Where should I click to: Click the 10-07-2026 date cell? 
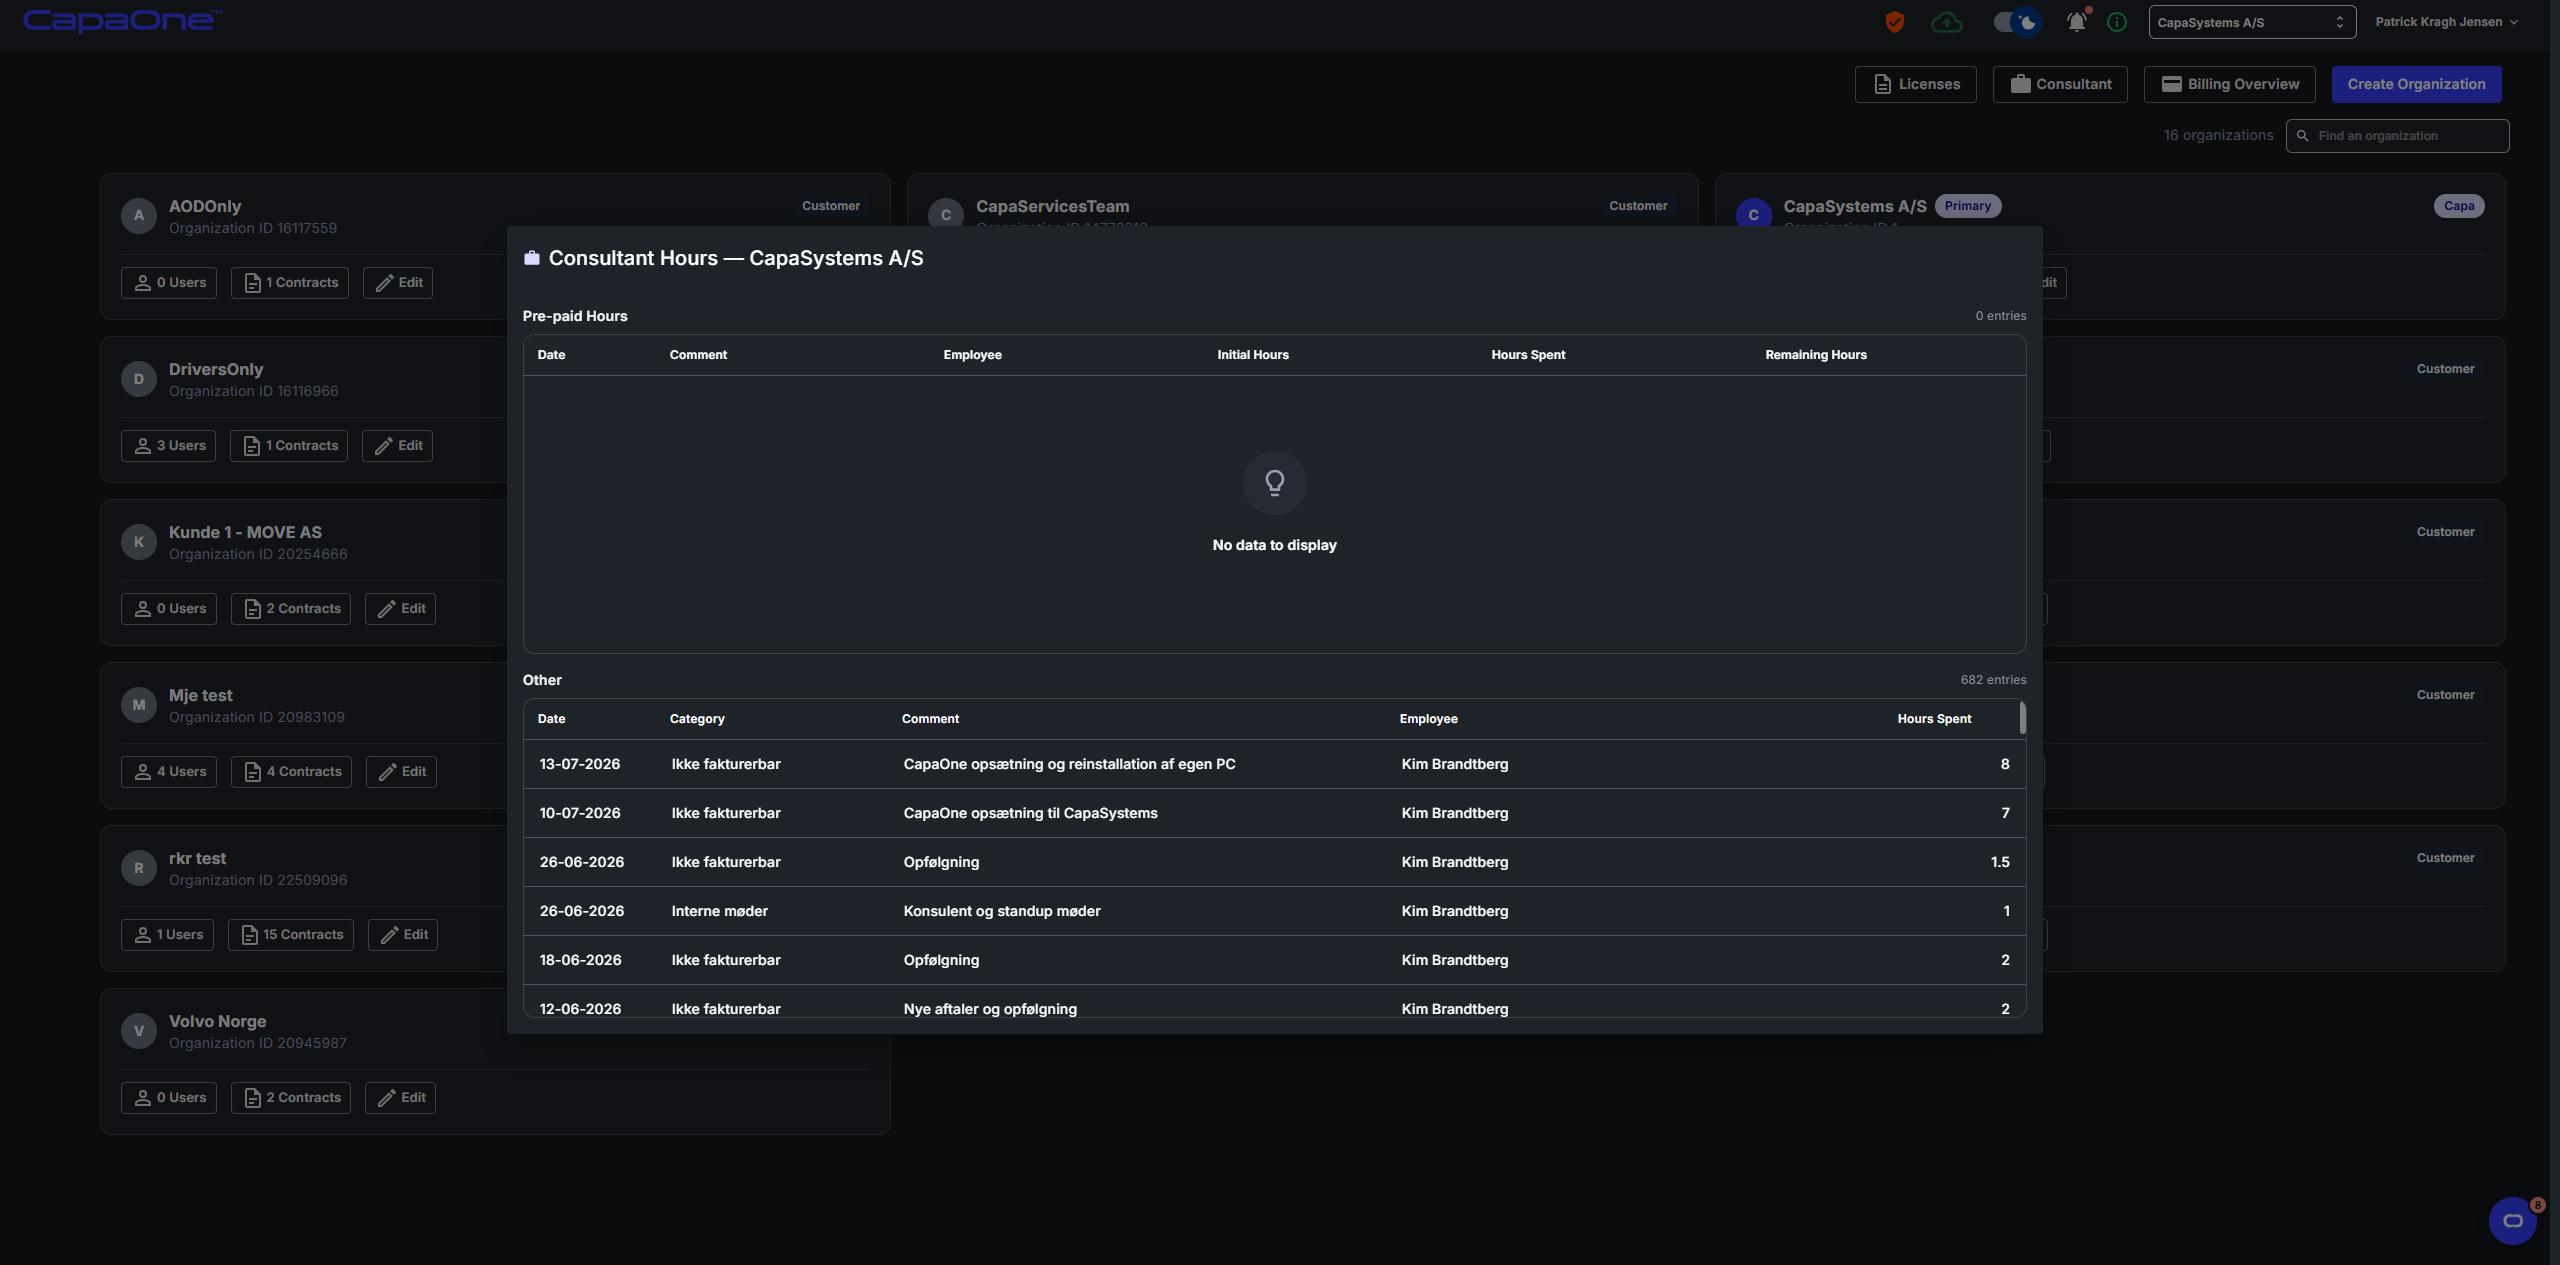(580, 813)
